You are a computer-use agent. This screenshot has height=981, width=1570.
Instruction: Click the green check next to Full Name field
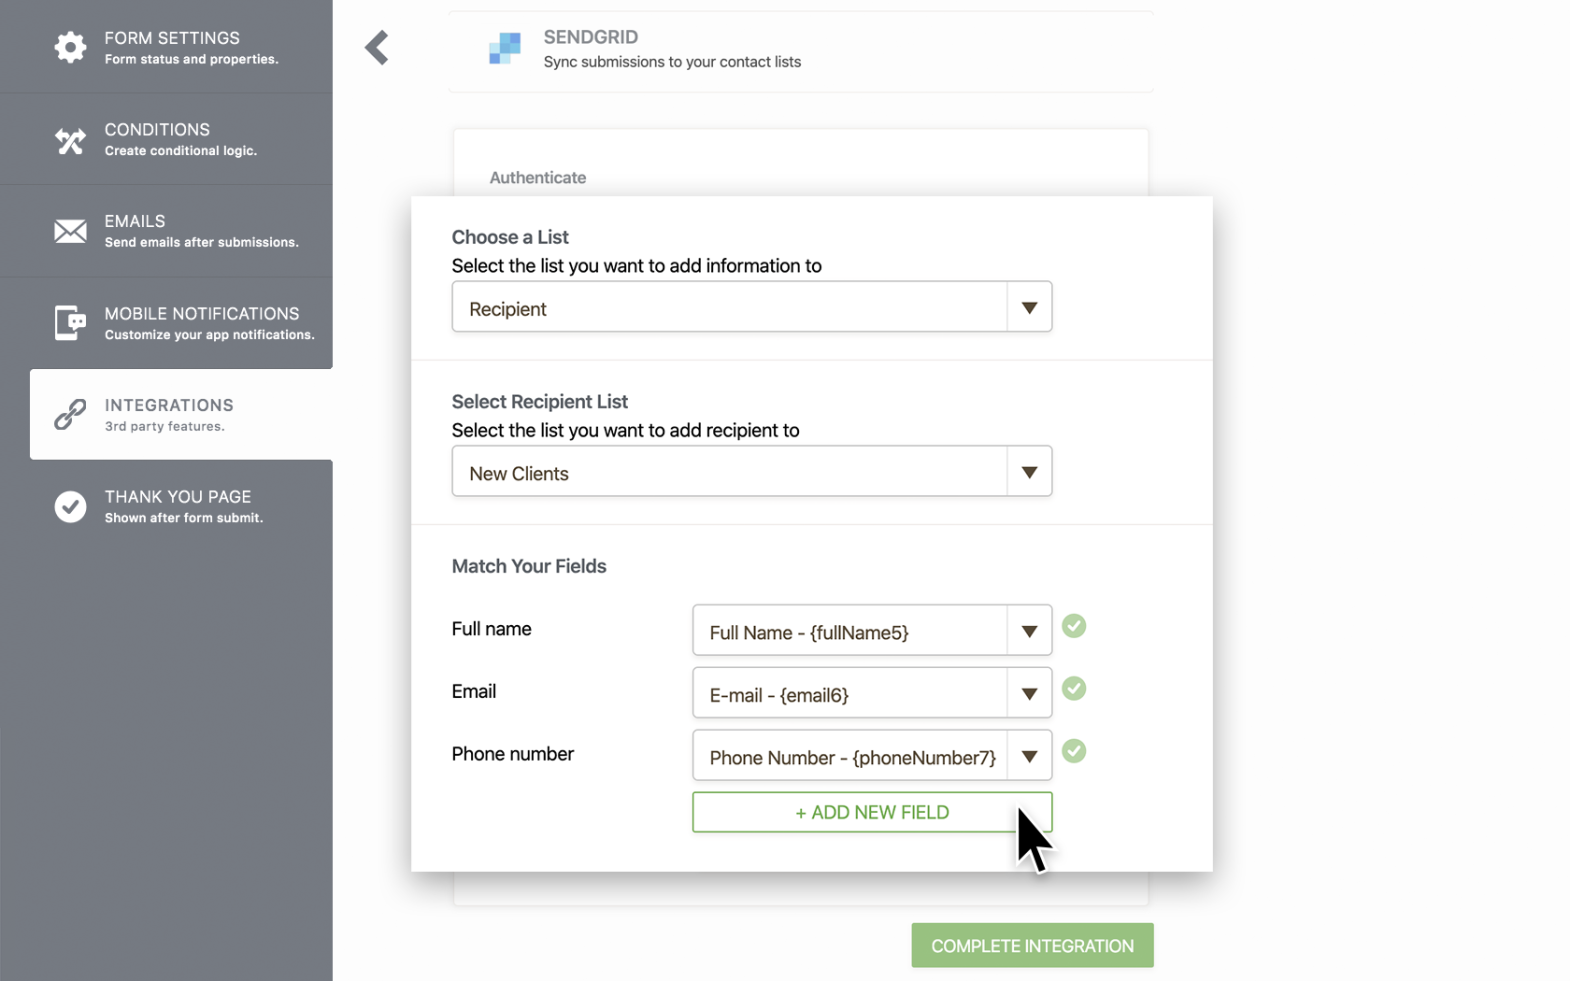click(x=1074, y=626)
